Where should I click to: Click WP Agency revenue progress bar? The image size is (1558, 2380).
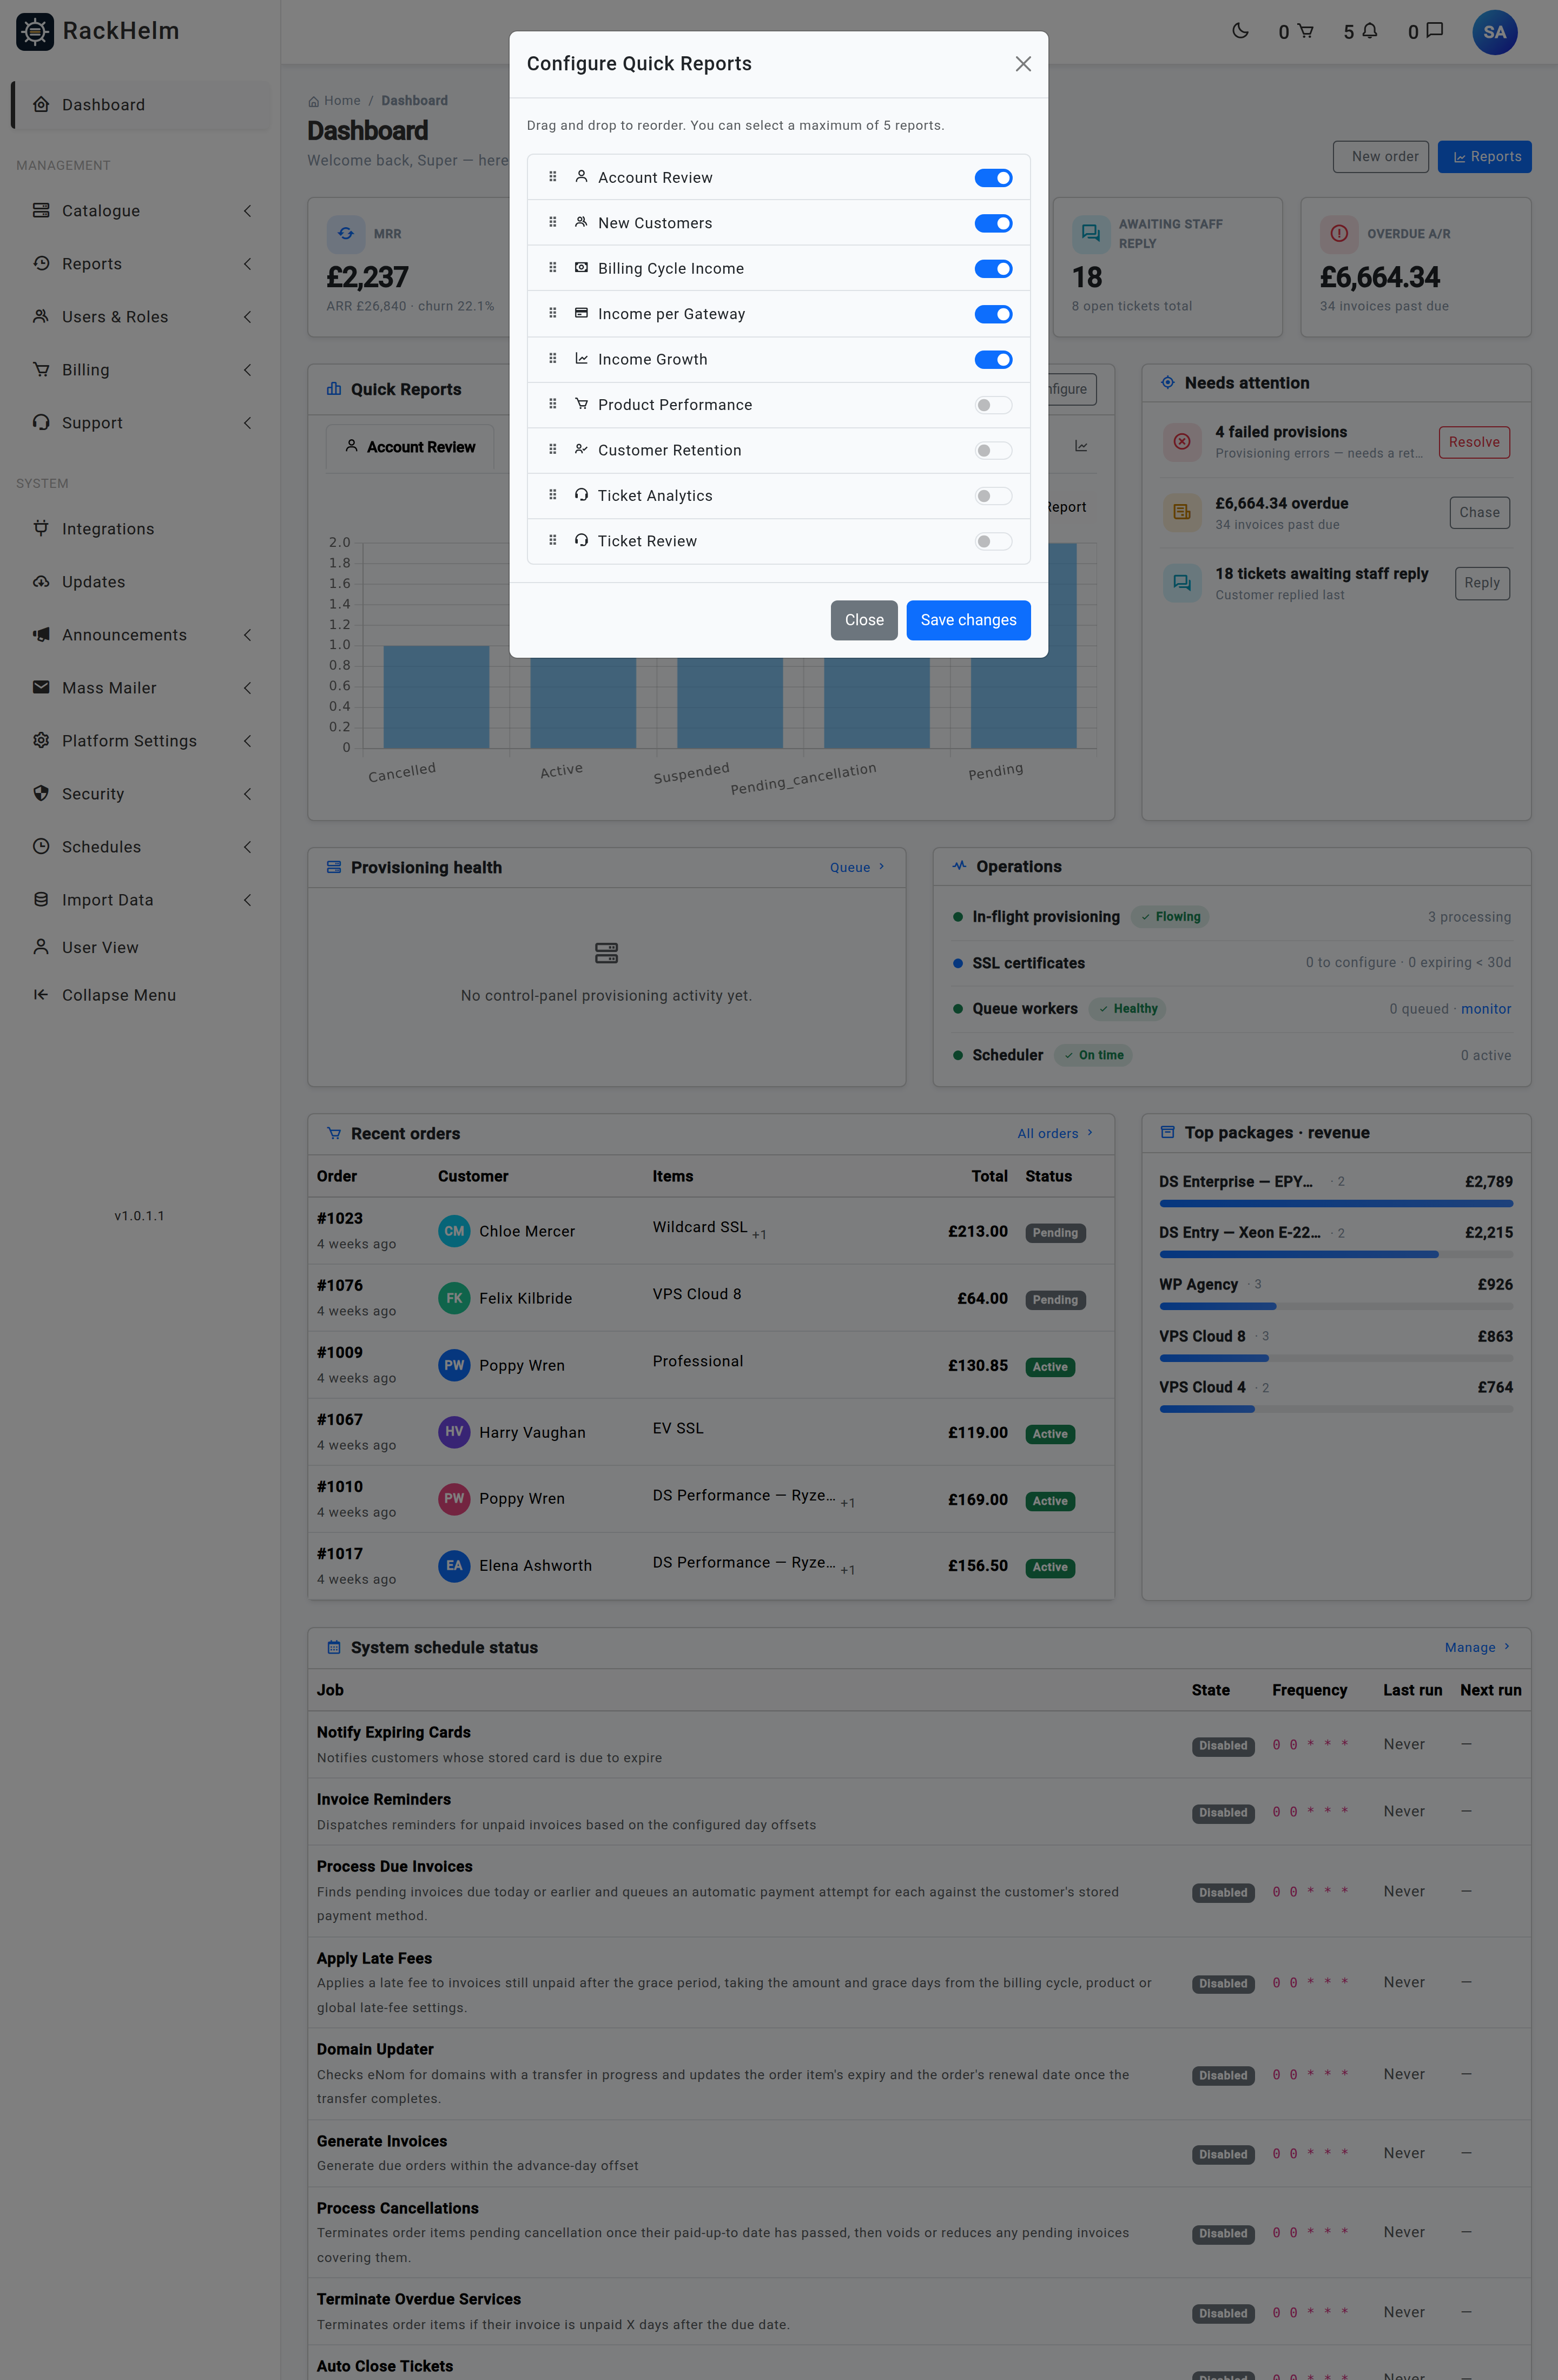point(1335,1306)
